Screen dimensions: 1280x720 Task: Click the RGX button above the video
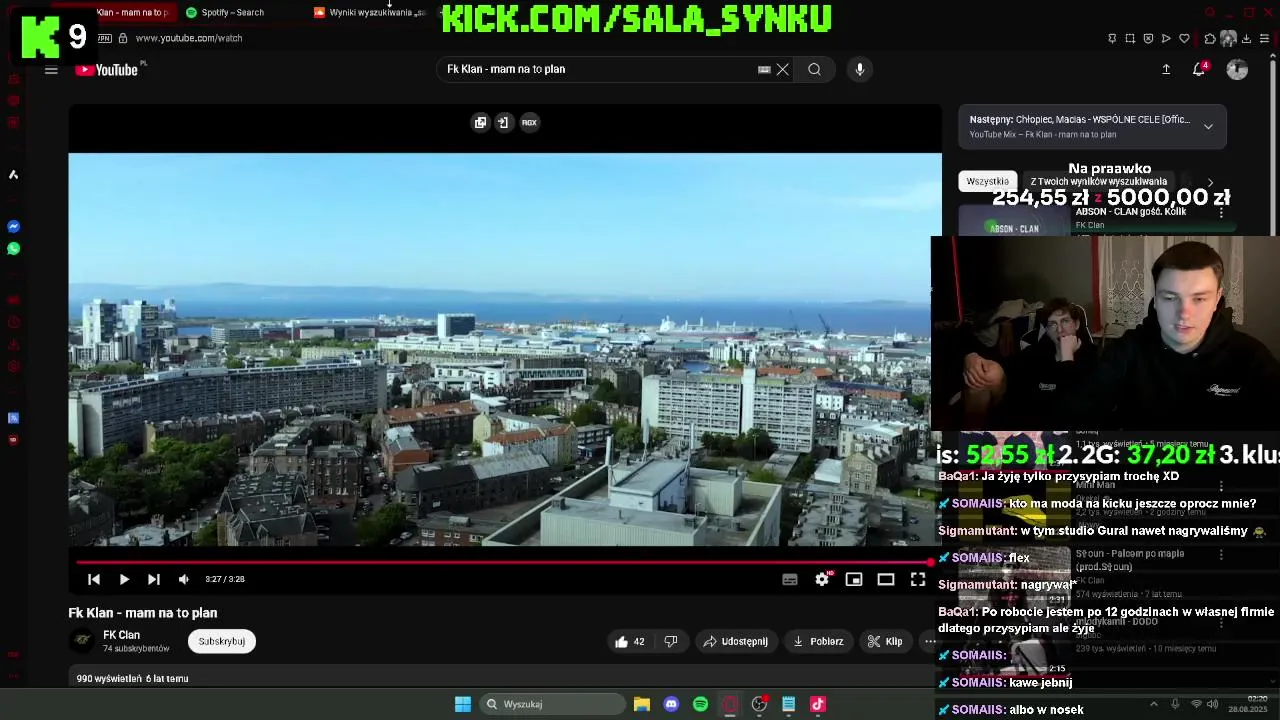(x=529, y=122)
